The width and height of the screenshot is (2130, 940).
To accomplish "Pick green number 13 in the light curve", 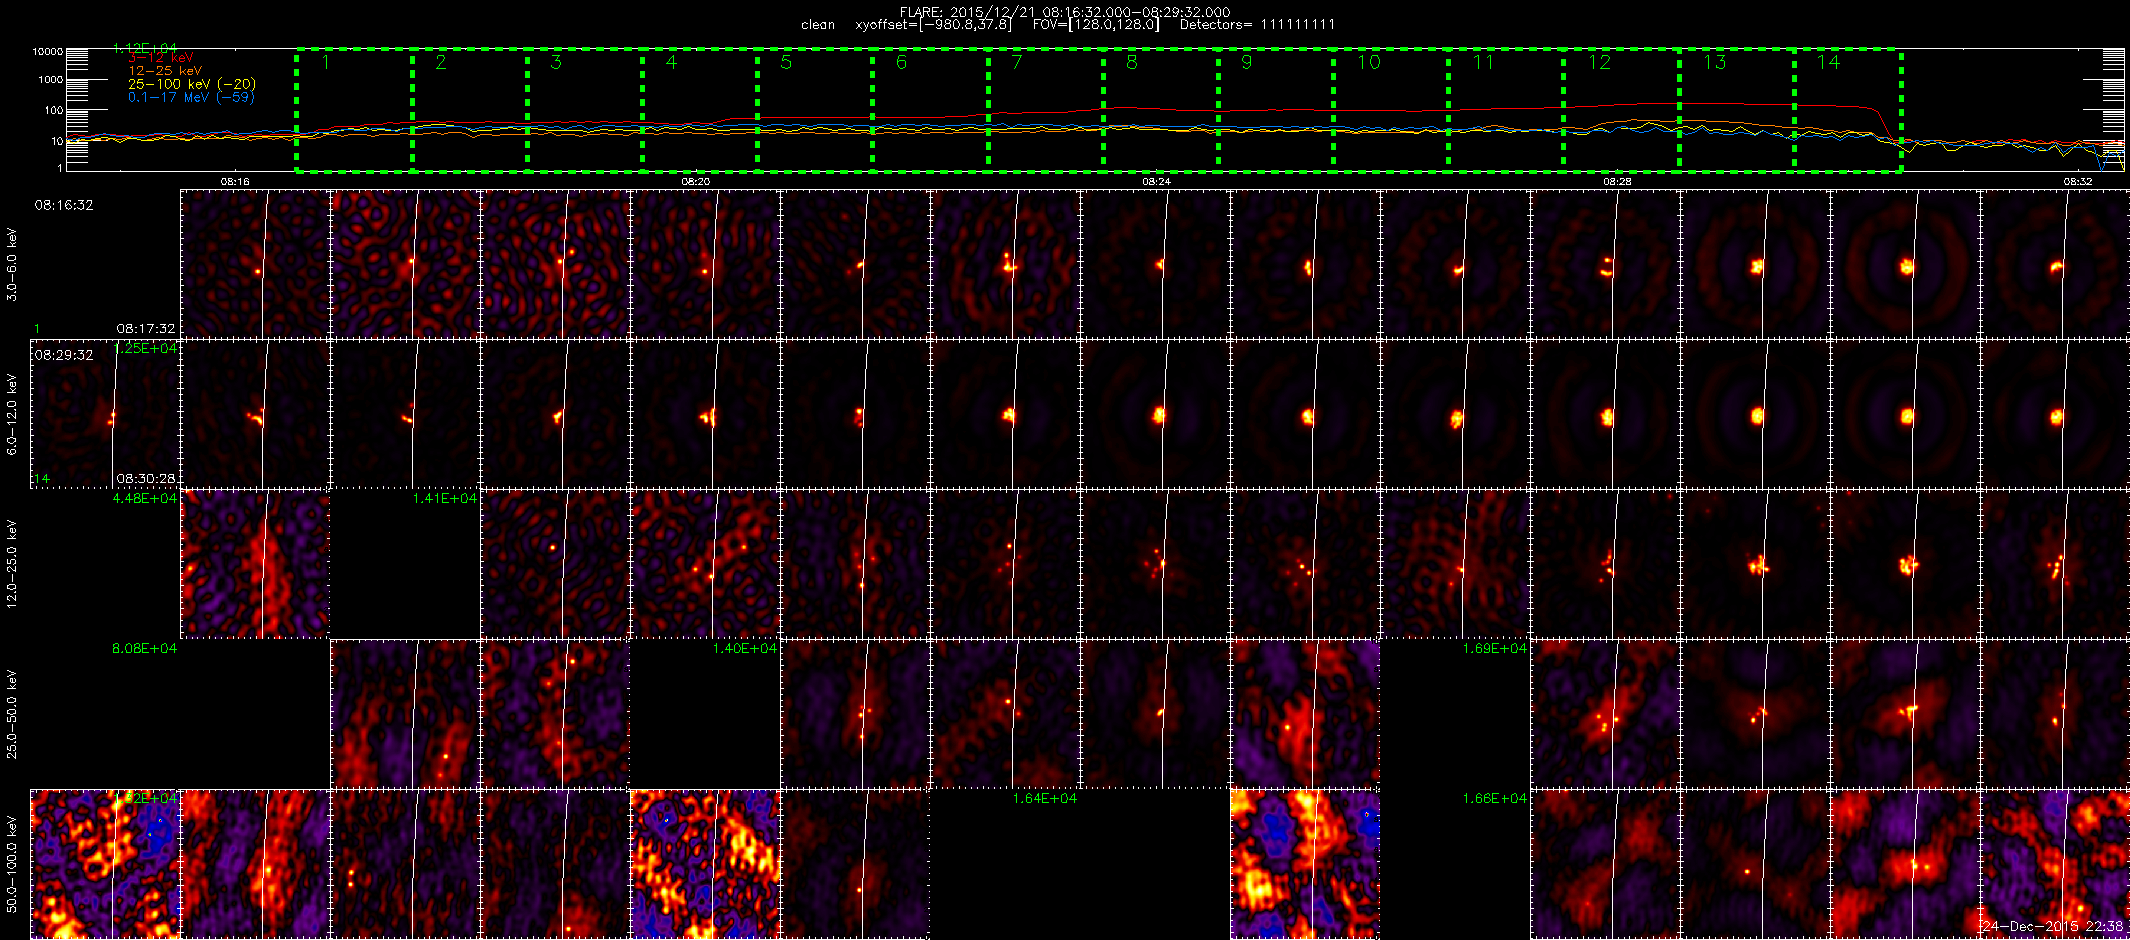I will (1714, 63).
